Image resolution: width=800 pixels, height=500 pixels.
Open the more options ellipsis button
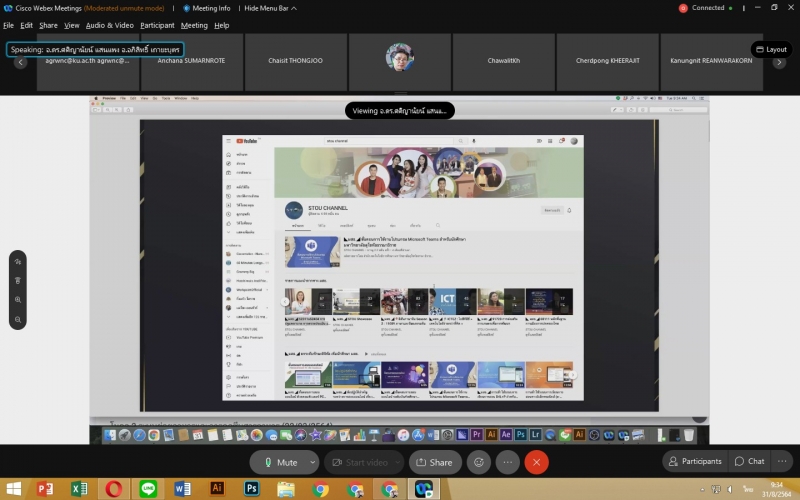click(508, 462)
